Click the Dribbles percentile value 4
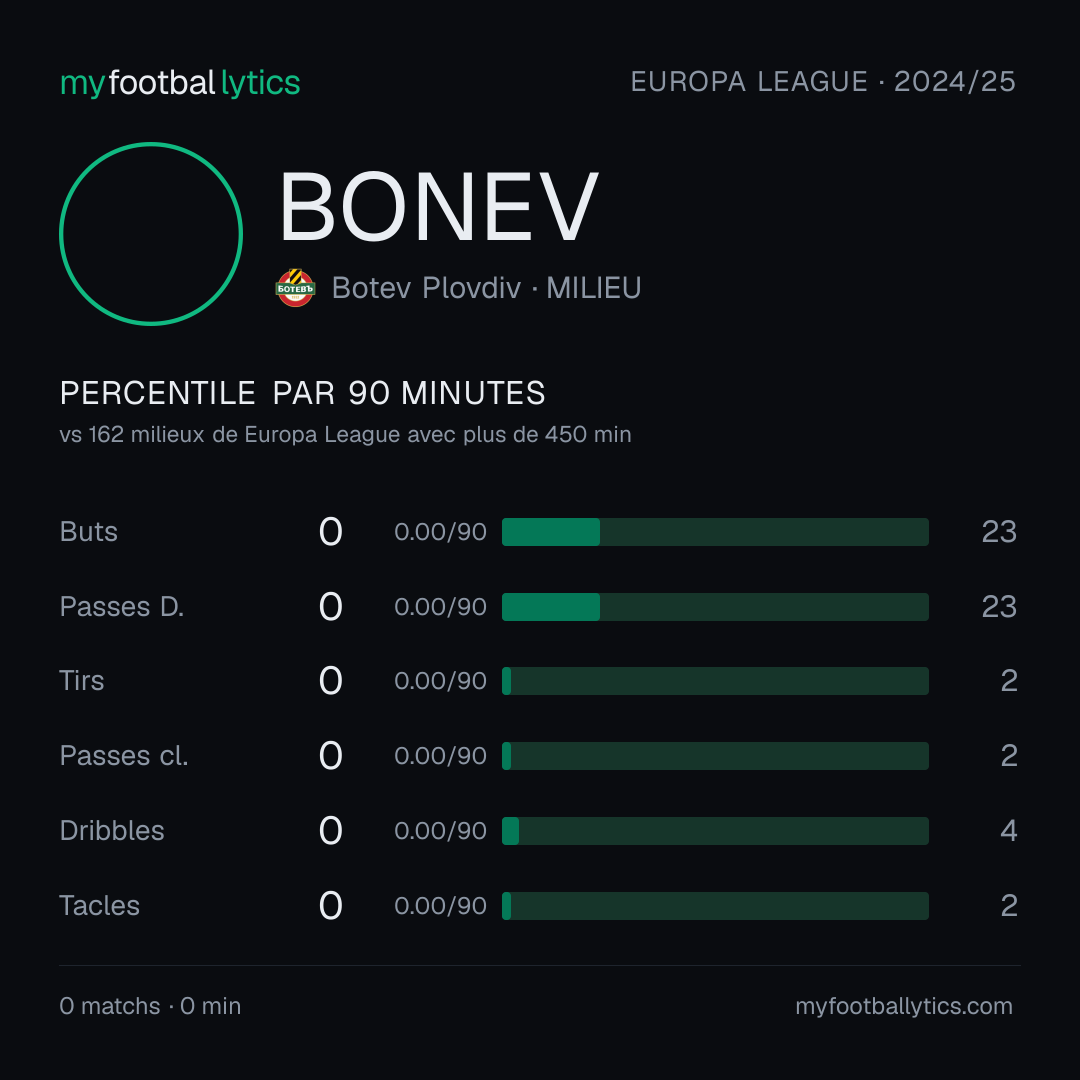This screenshot has width=1080, height=1080. pyautogui.click(x=1009, y=831)
